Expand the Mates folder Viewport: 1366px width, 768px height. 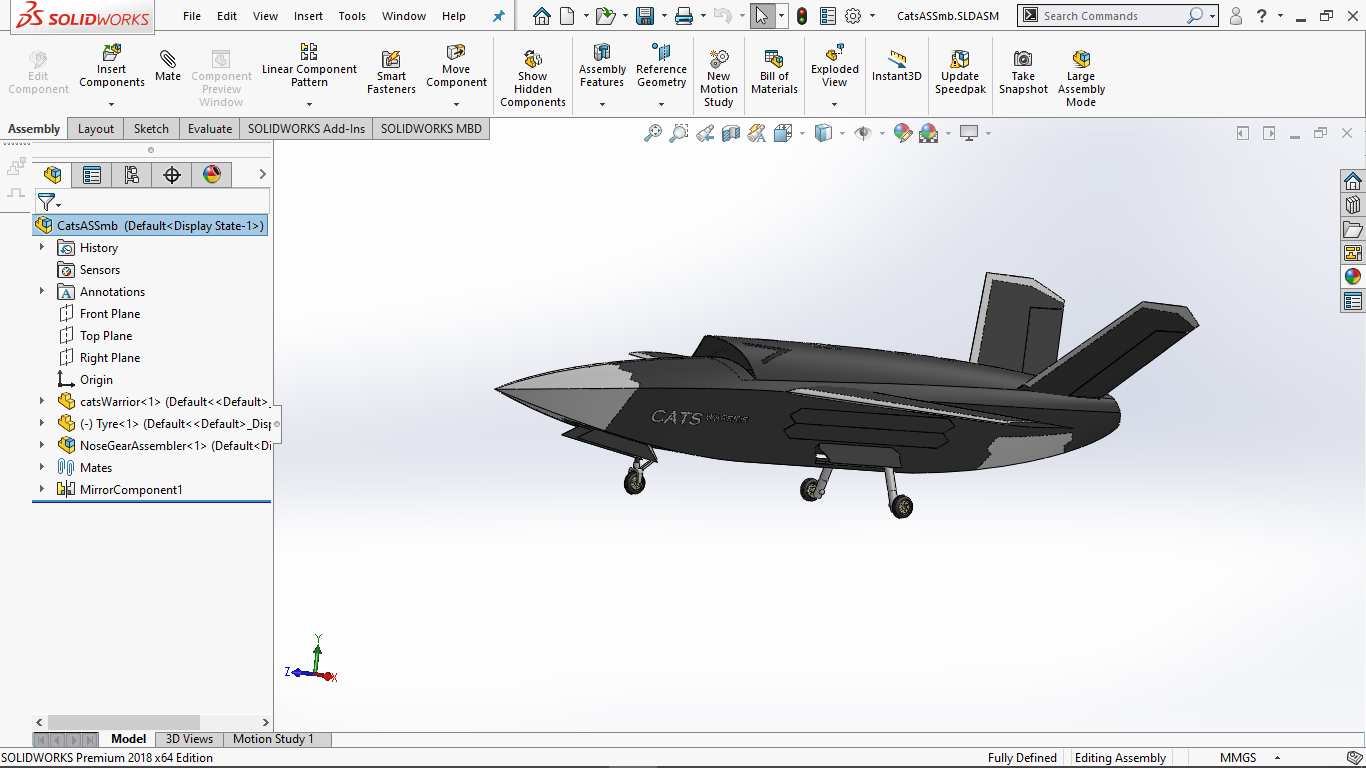[x=40, y=467]
